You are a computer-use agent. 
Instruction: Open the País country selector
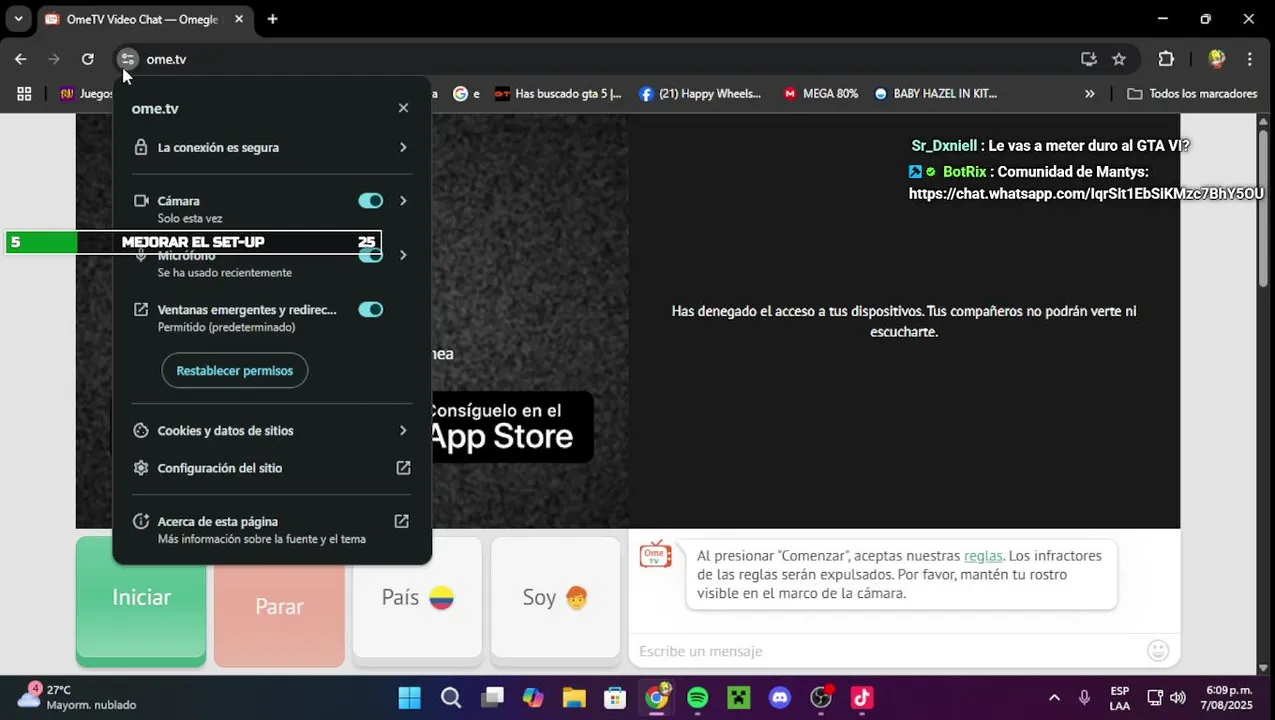click(417, 600)
